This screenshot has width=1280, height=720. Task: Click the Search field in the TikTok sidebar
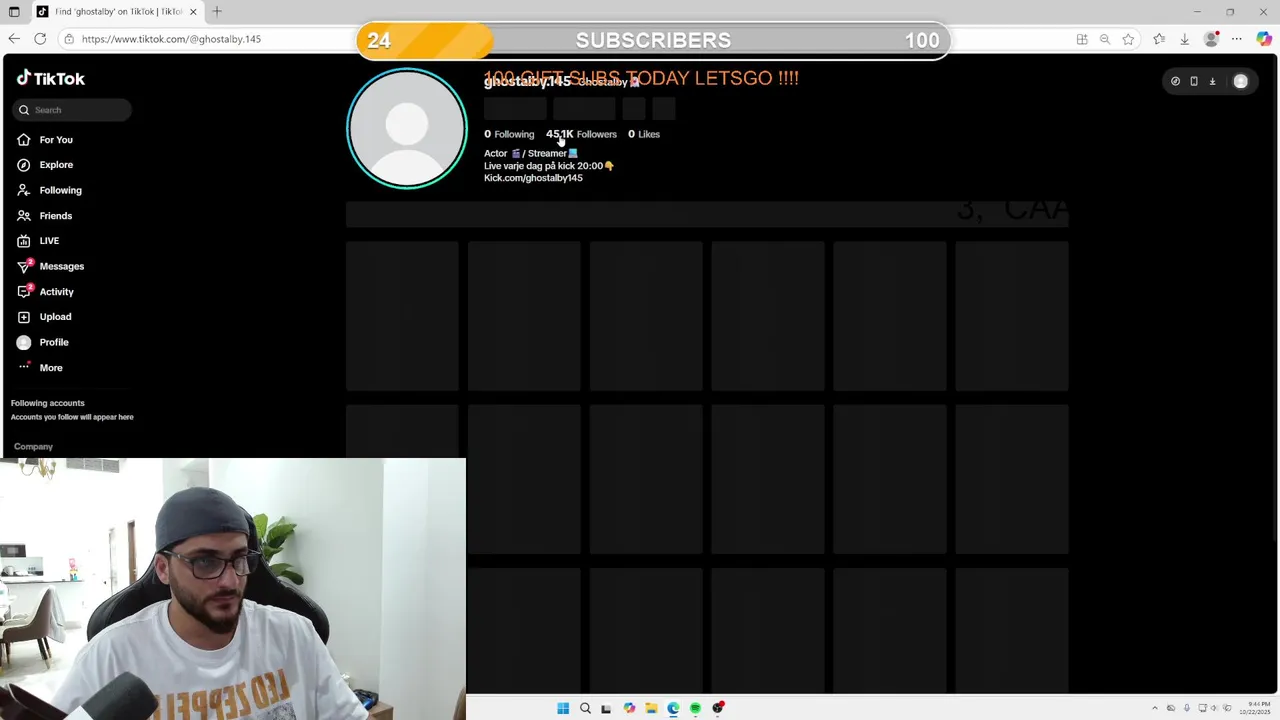(72, 110)
